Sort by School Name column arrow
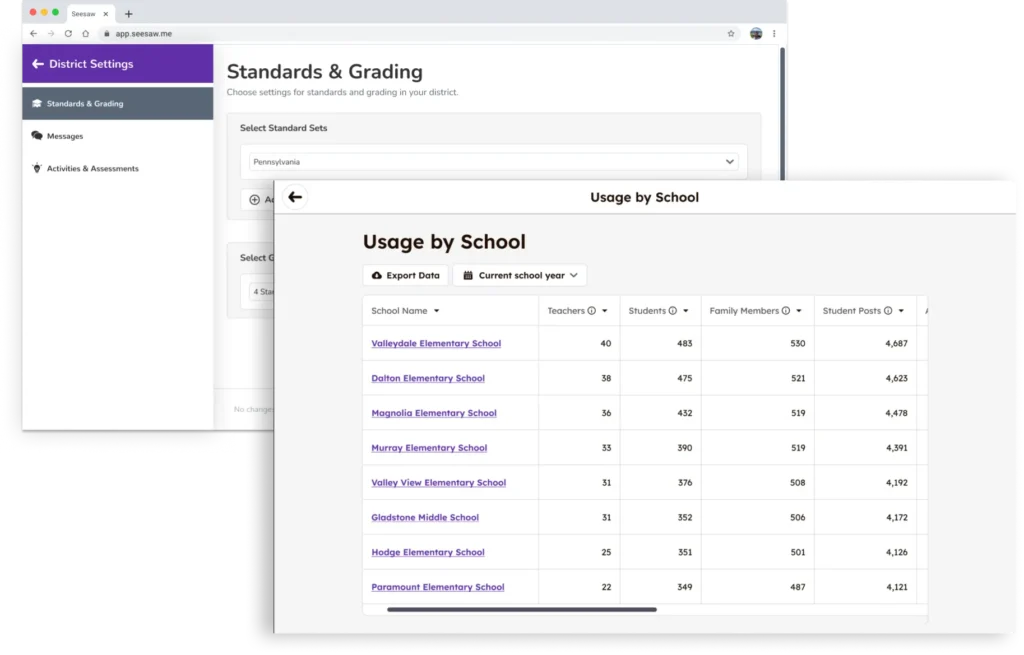Screen dimensions: 1024x655 [x=436, y=311]
